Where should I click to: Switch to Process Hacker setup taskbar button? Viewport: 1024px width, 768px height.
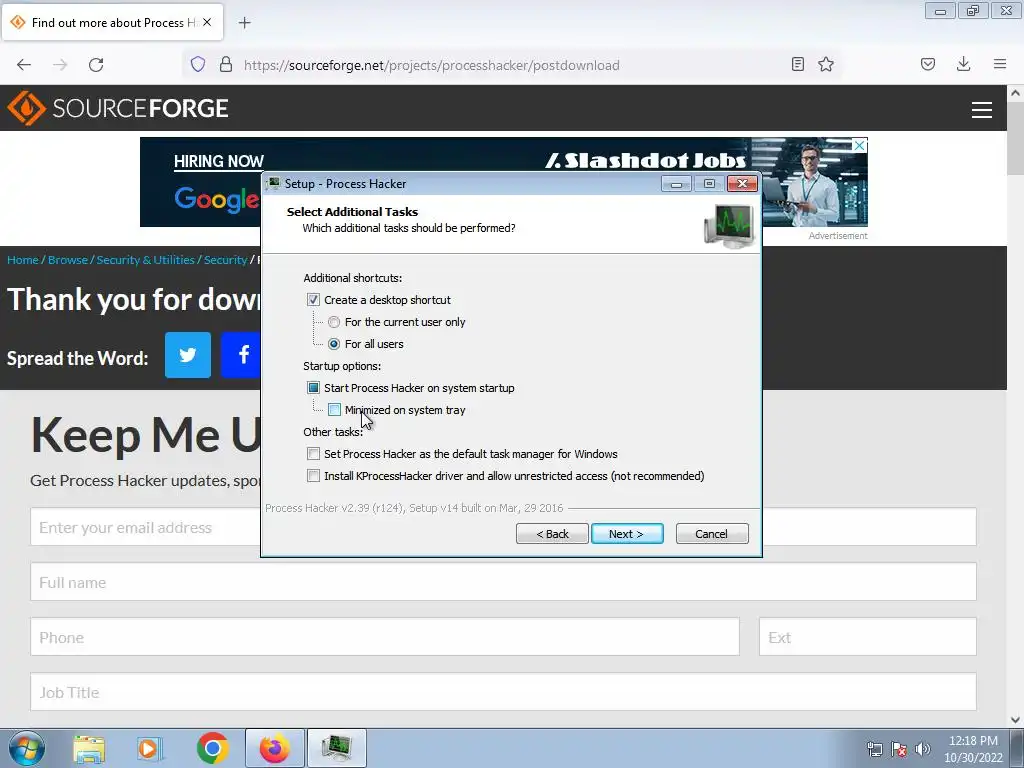point(337,748)
